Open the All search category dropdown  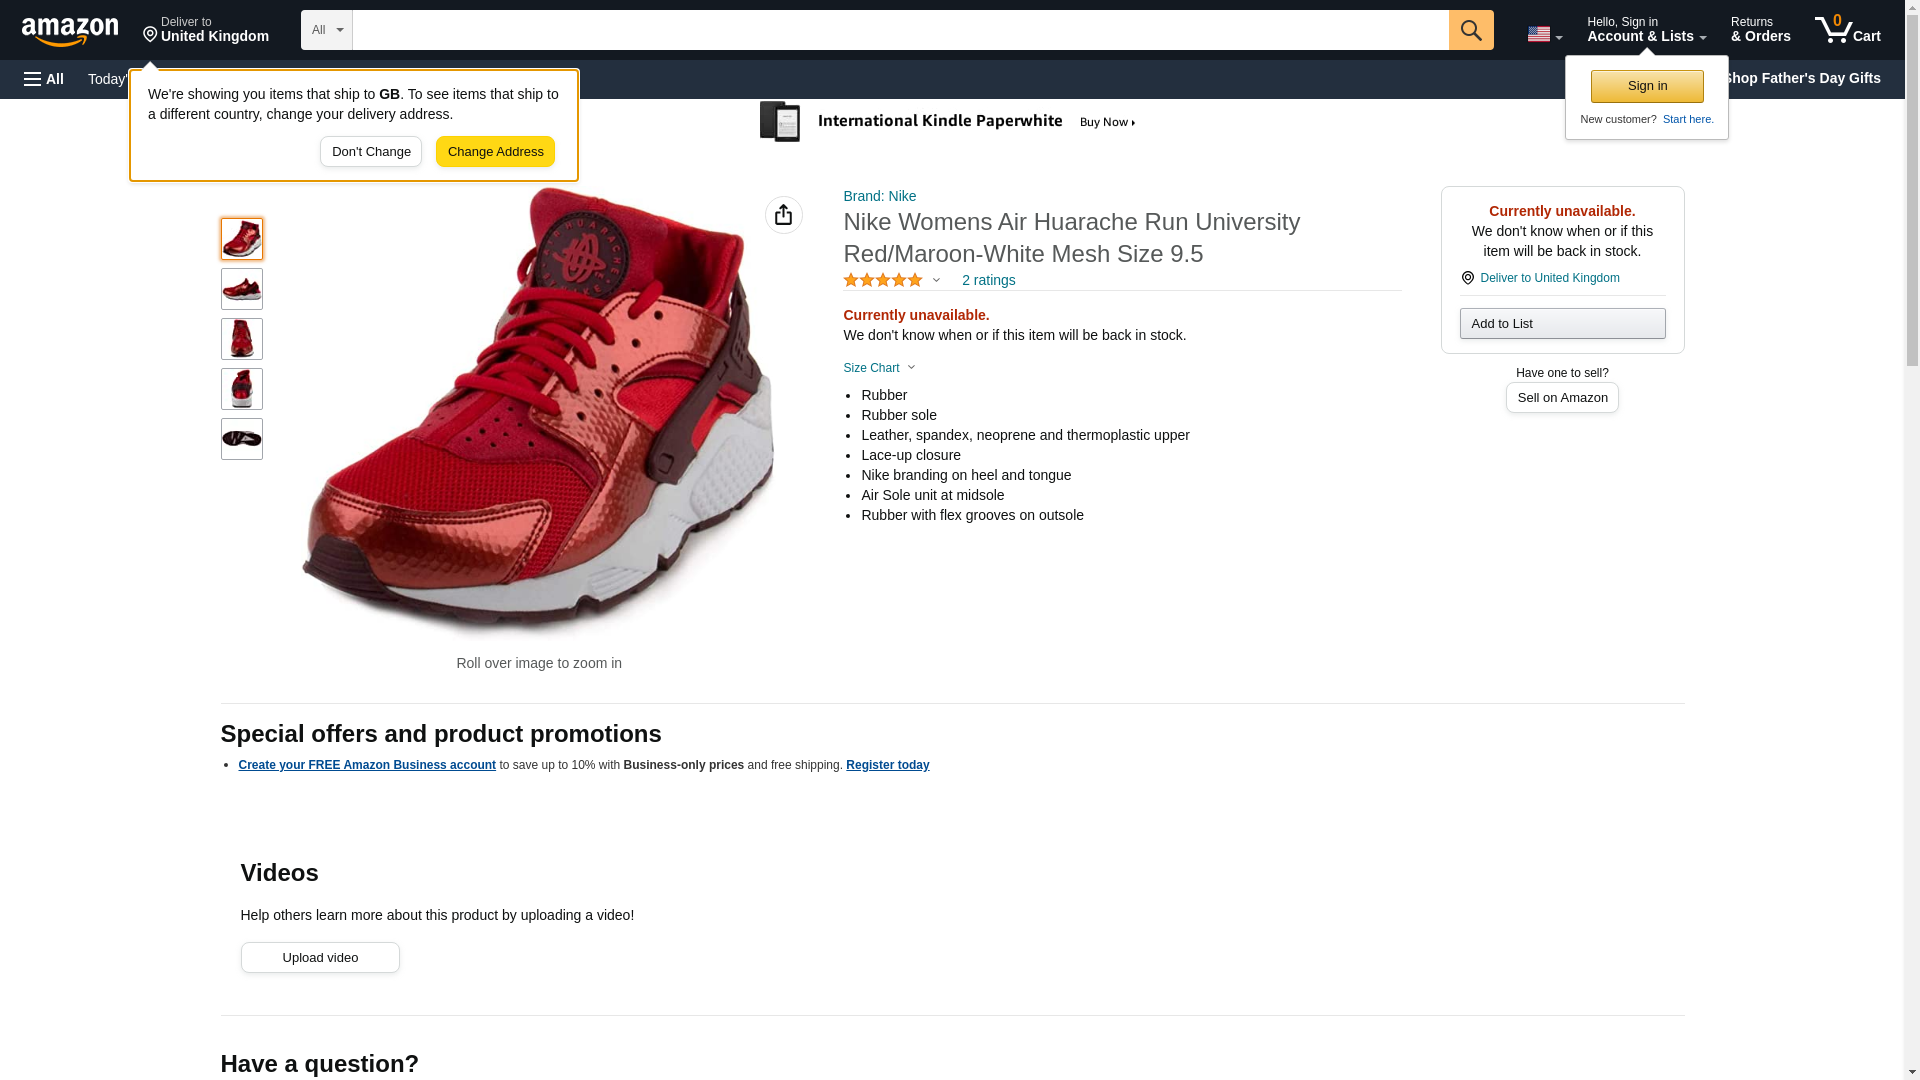pyautogui.click(x=326, y=30)
